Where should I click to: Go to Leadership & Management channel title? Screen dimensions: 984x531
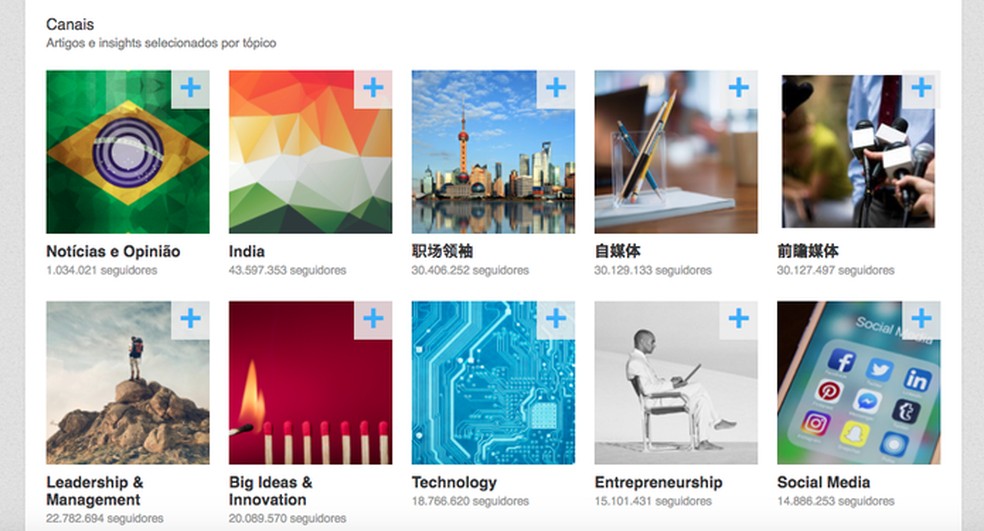coord(95,491)
